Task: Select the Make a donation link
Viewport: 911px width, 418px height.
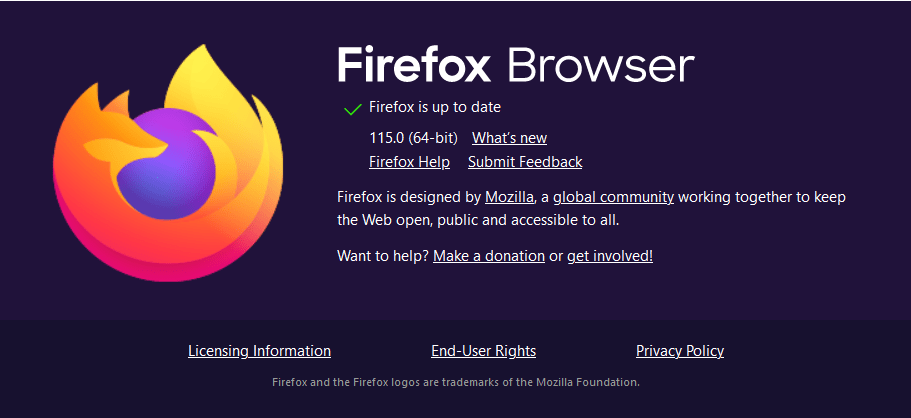Action: (489, 256)
